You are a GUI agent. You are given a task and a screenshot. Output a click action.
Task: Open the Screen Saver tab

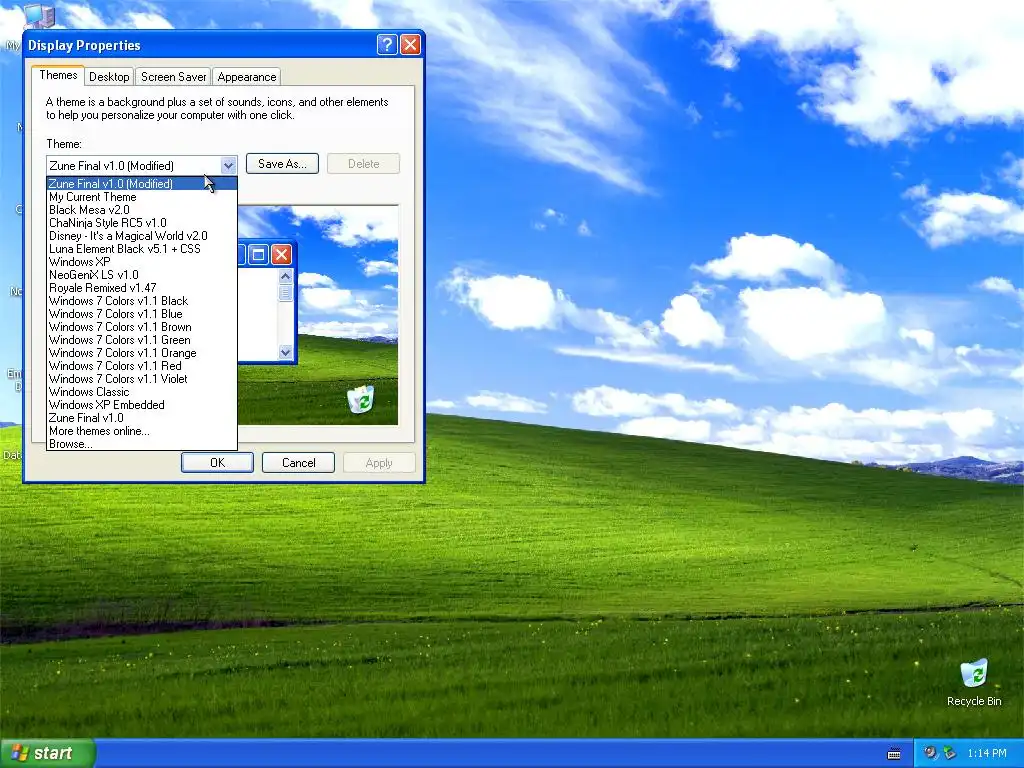(x=173, y=77)
